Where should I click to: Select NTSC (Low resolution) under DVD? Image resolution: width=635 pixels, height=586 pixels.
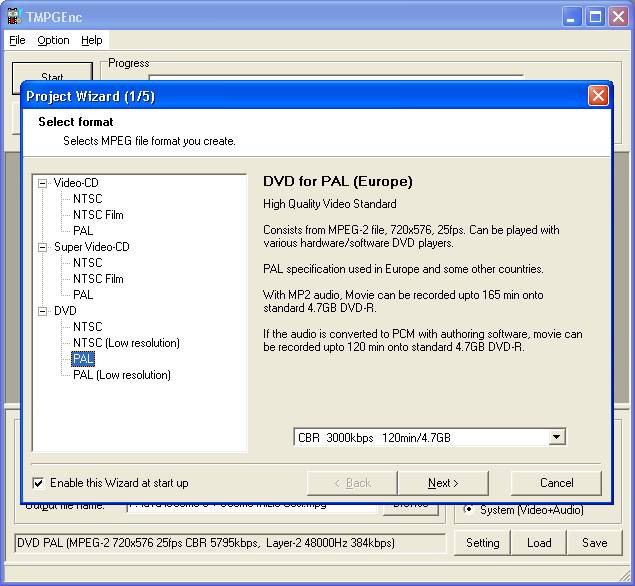(x=126, y=343)
